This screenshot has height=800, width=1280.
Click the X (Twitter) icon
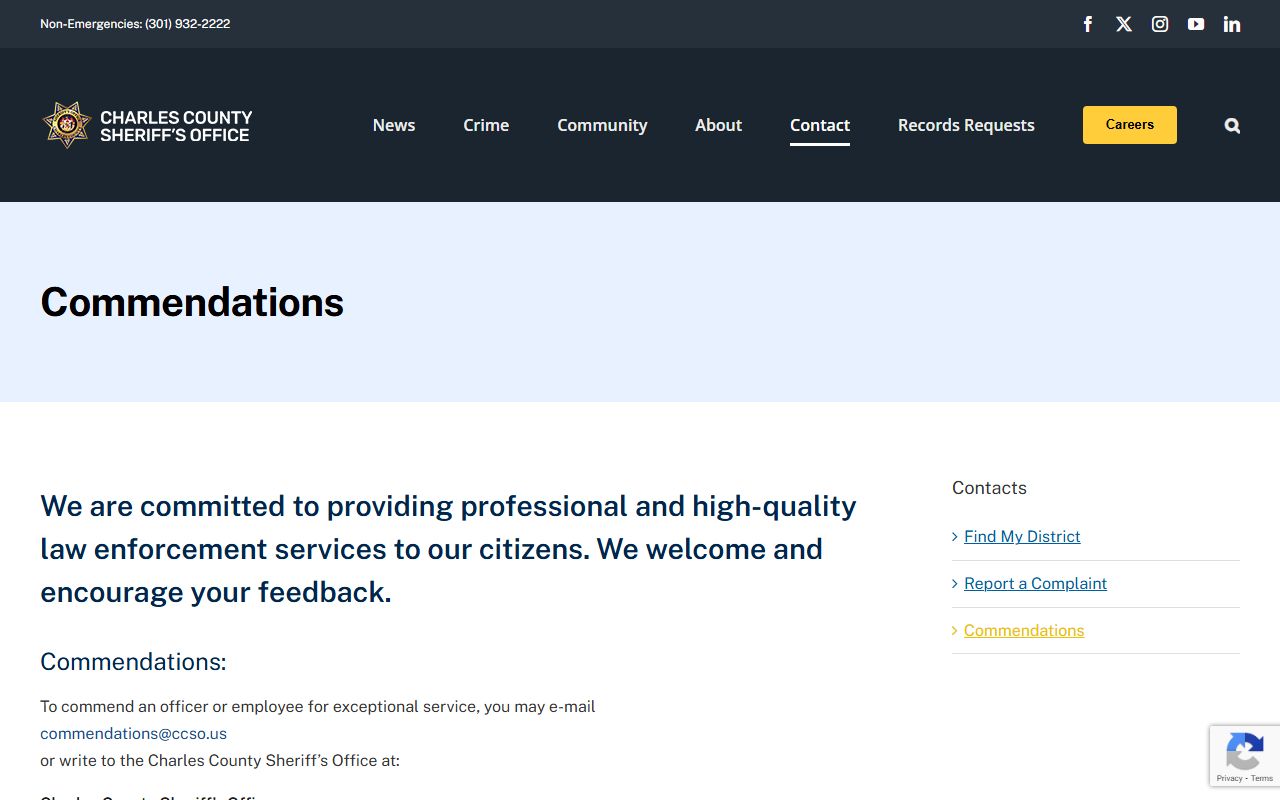tap(1124, 24)
